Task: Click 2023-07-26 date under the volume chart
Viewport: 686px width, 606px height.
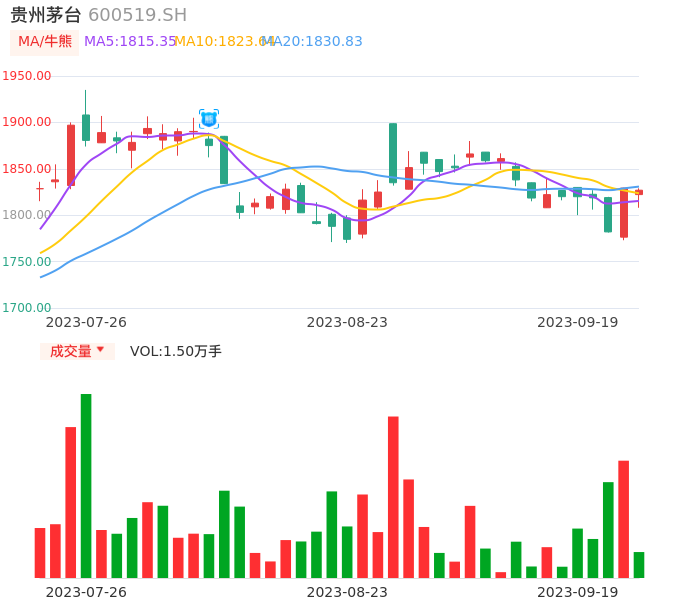Action: click(x=86, y=592)
